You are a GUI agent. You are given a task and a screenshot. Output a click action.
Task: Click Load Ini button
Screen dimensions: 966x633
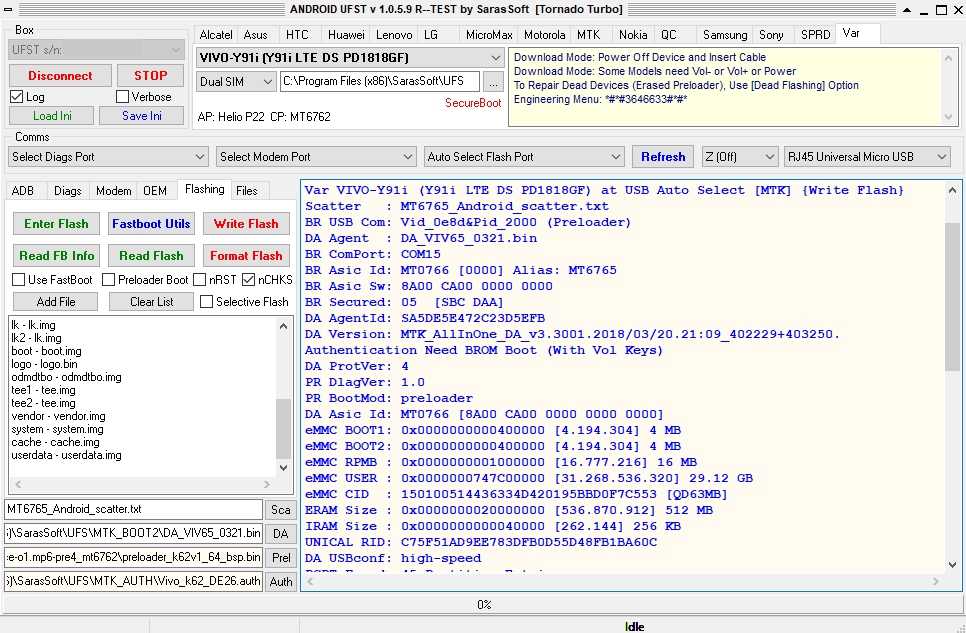52,116
